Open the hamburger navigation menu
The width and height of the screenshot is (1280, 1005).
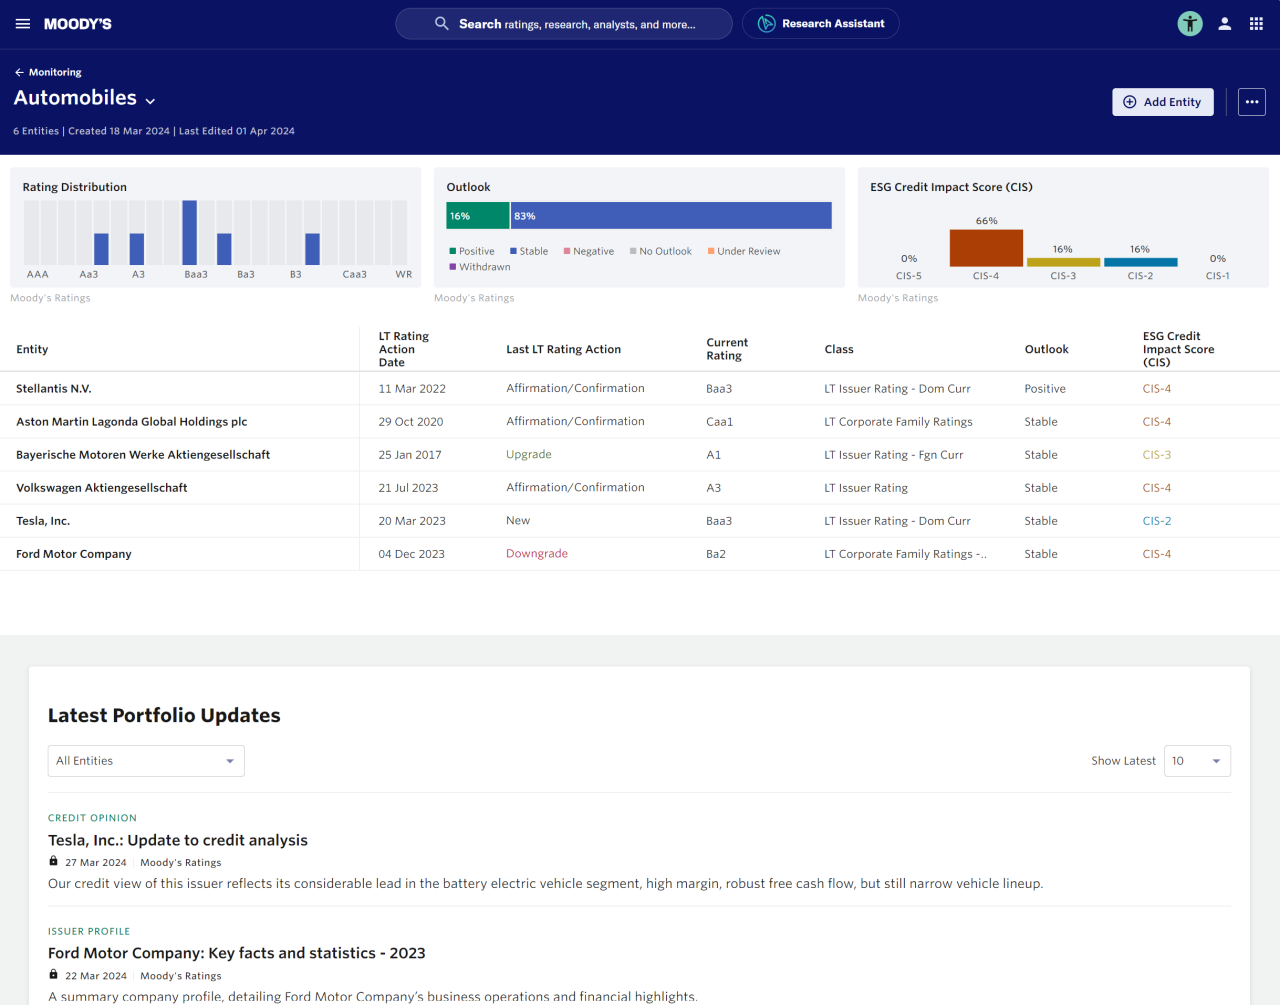coord(23,24)
